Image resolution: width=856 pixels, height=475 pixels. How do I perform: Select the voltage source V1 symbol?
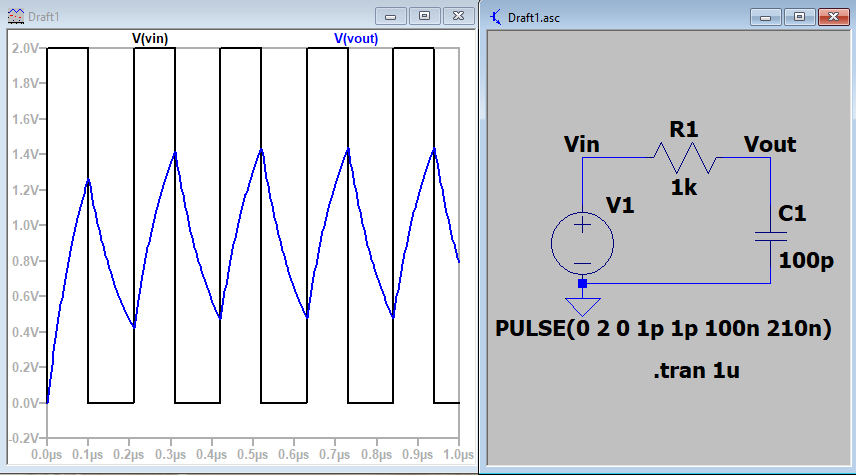tap(582, 242)
